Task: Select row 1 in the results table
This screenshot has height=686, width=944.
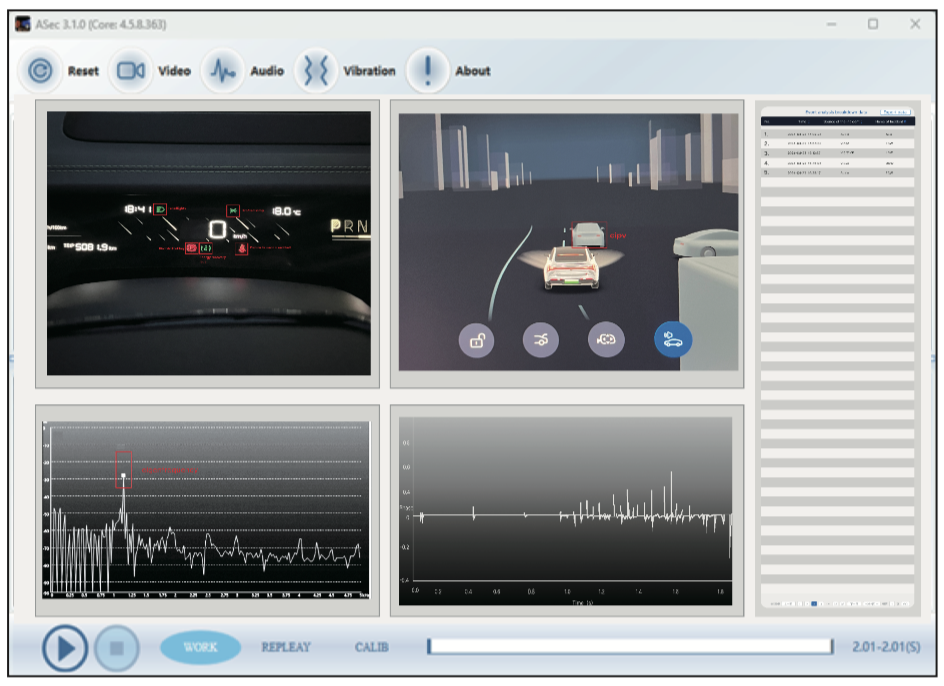Action: pos(837,134)
